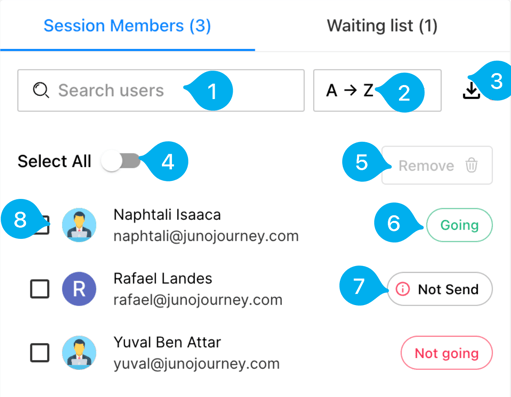511x397 pixels.
Task: Click the Going status badge
Action: pos(459,225)
